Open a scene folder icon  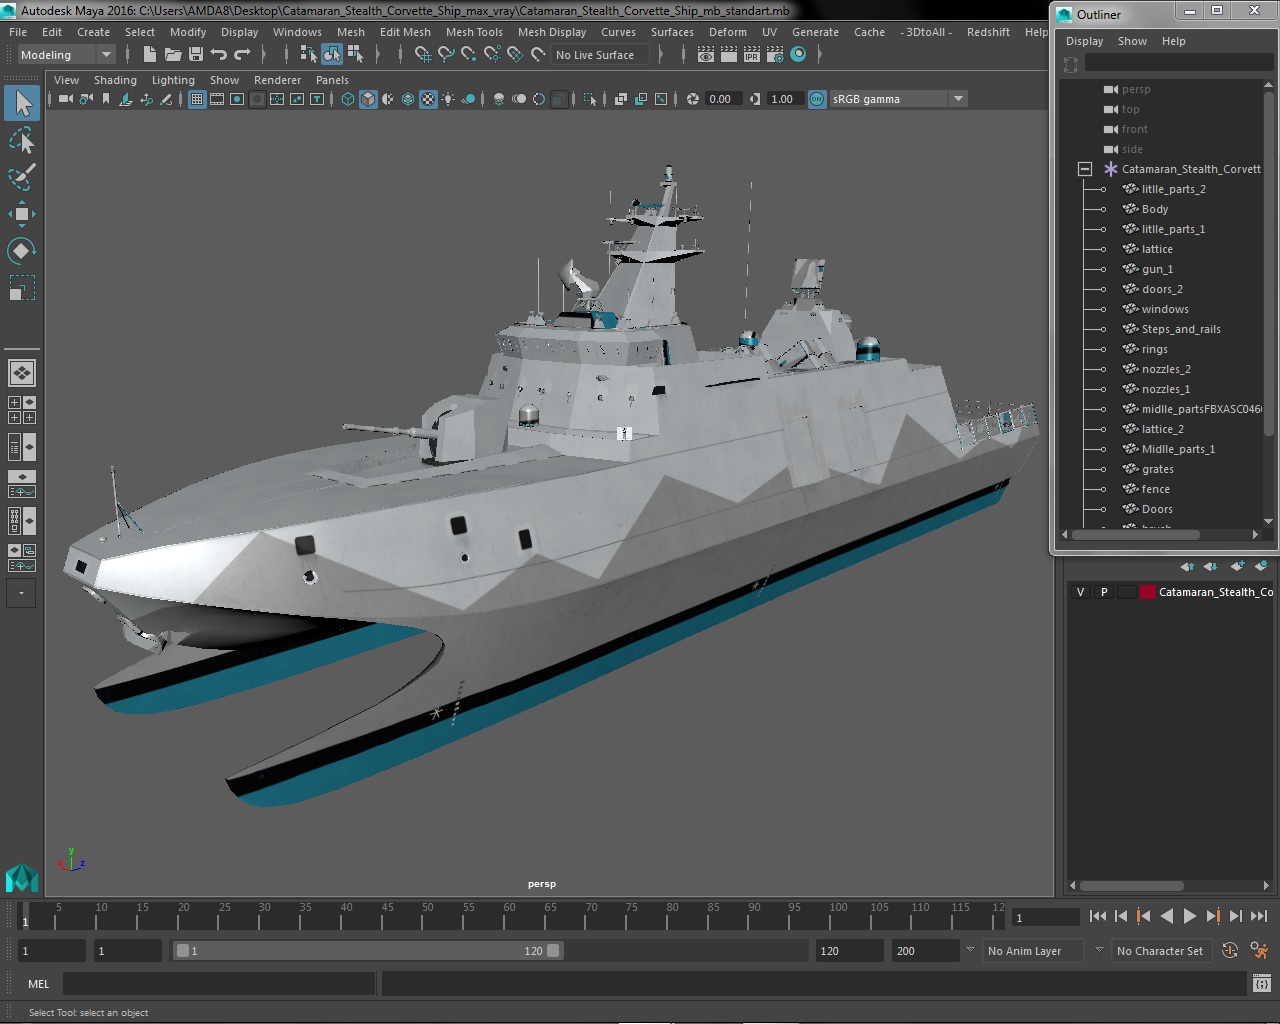click(173, 55)
